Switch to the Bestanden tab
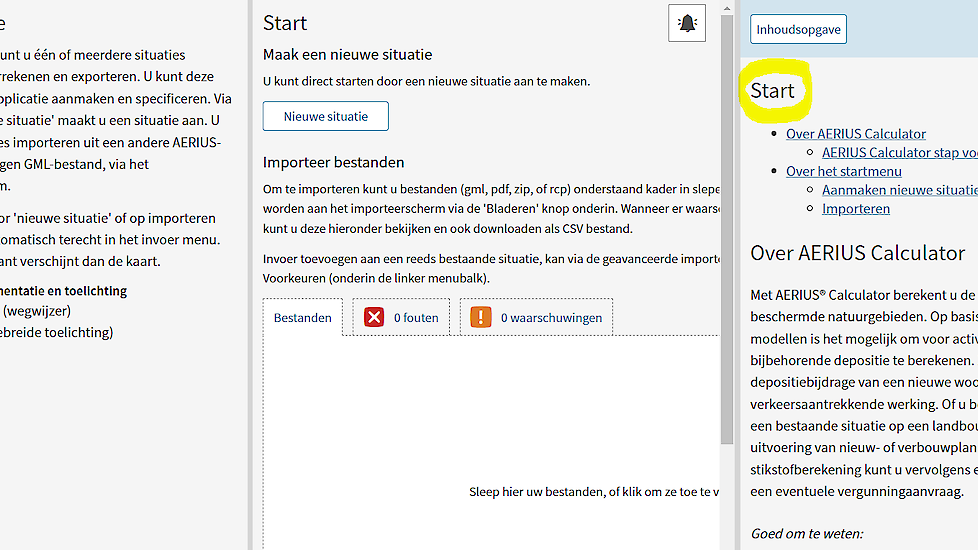 [x=303, y=317]
